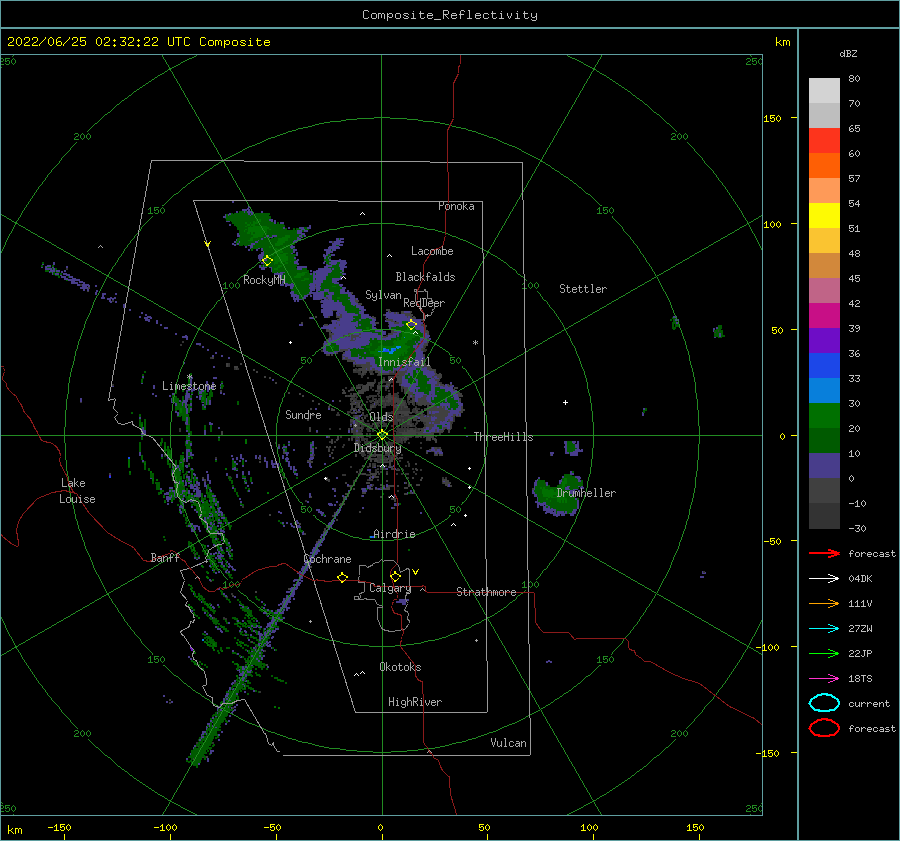Click the Okotoks label

tap(400, 667)
